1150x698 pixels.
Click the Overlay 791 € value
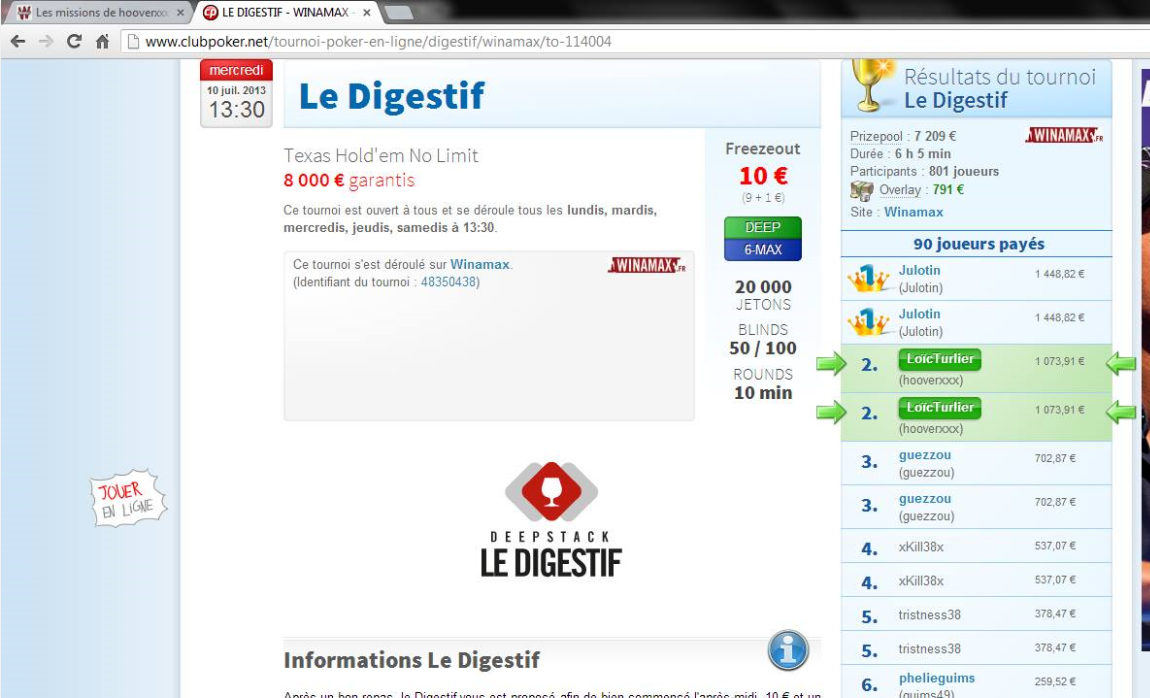tap(948, 190)
